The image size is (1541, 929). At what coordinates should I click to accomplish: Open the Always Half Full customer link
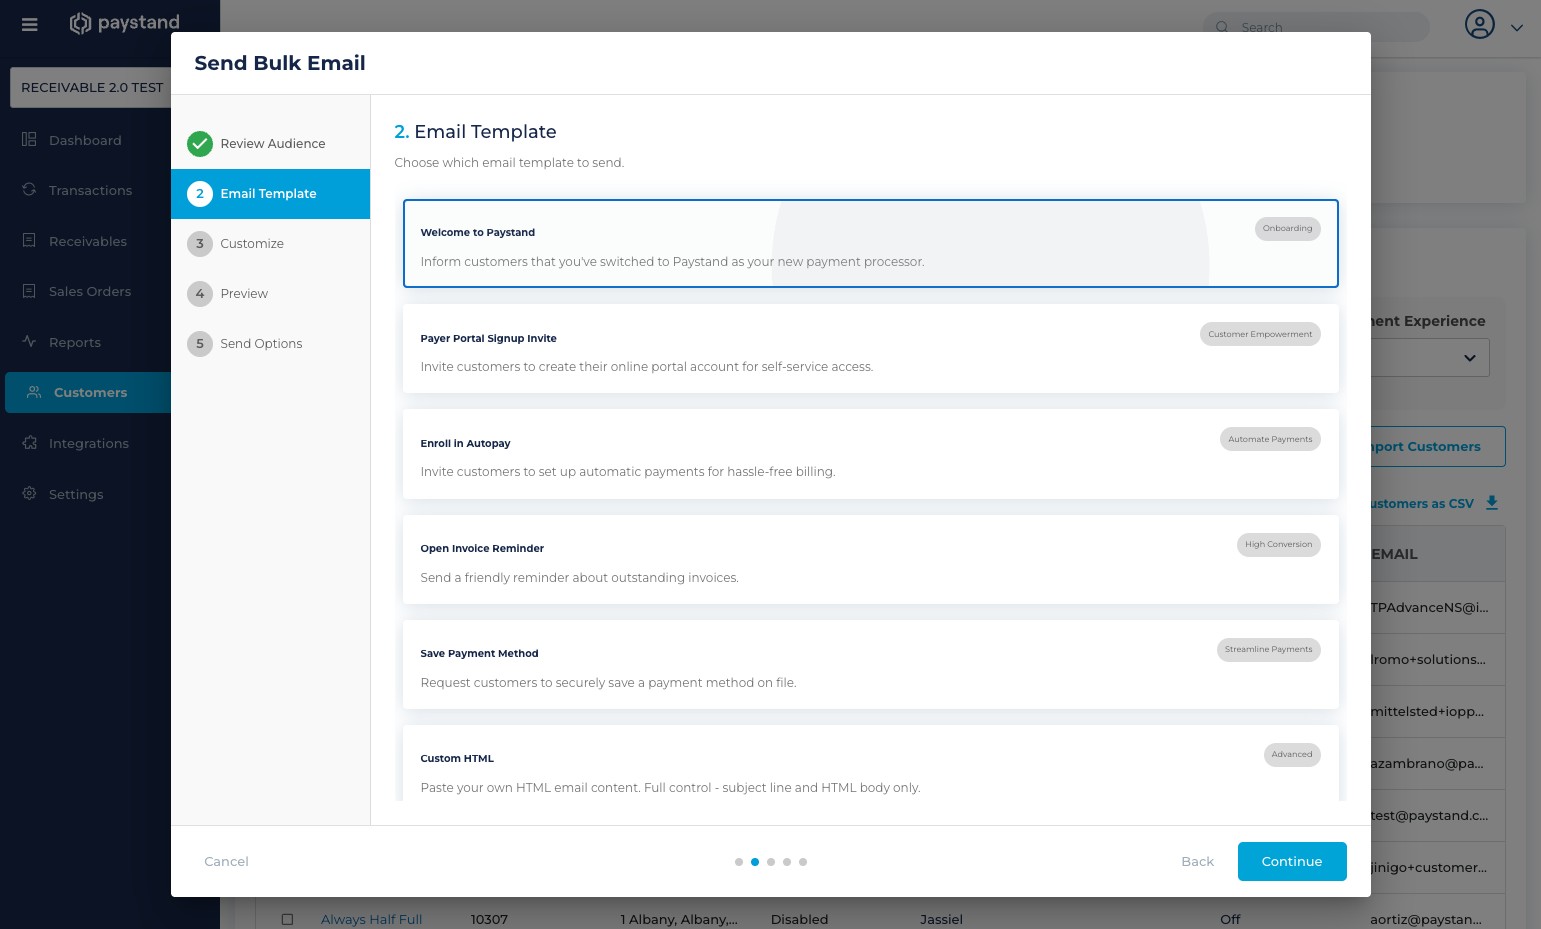click(371, 919)
